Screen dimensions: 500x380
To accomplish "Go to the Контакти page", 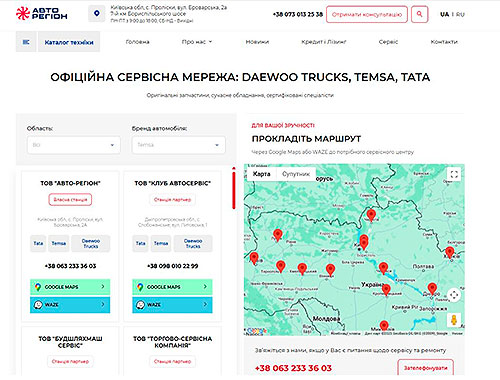I will (x=444, y=42).
